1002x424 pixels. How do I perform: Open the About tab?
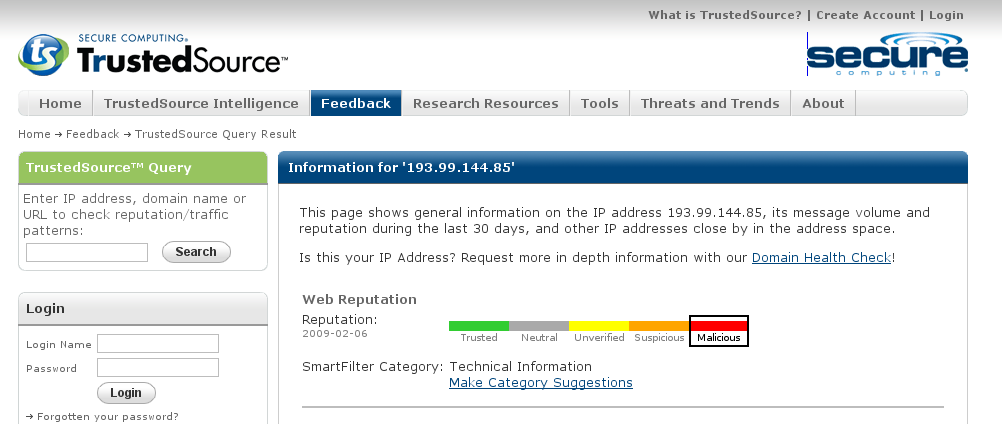[823, 103]
